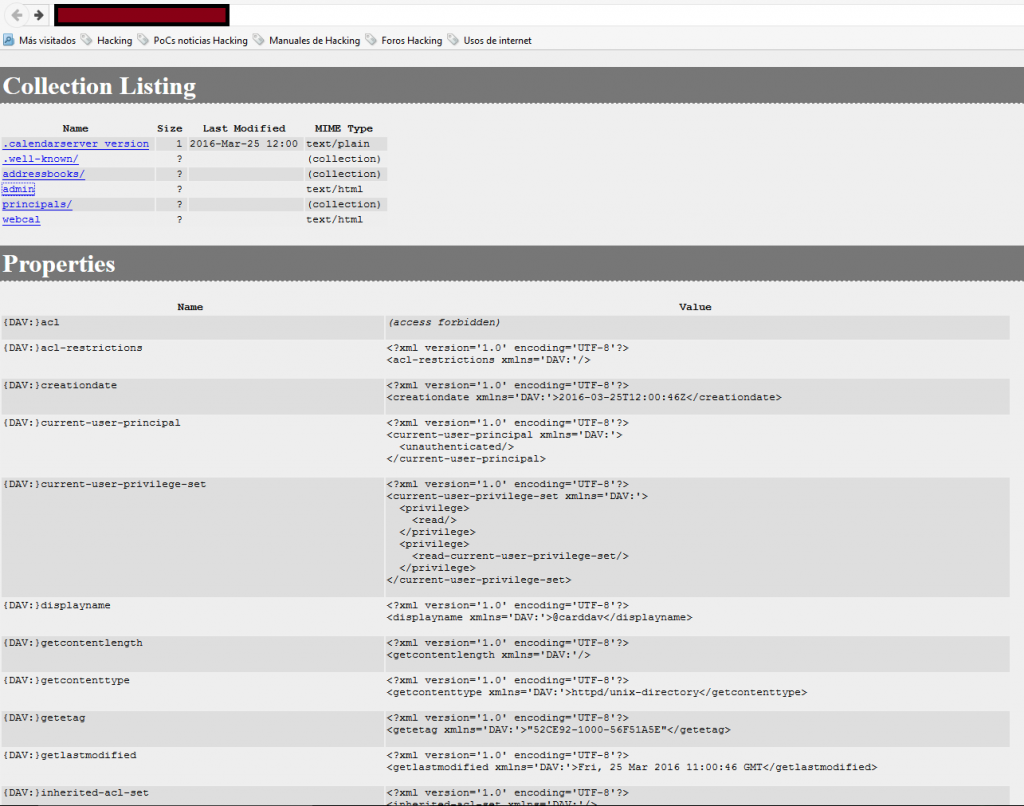Follow the webcal link
The height and width of the screenshot is (806, 1024).
pos(21,219)
